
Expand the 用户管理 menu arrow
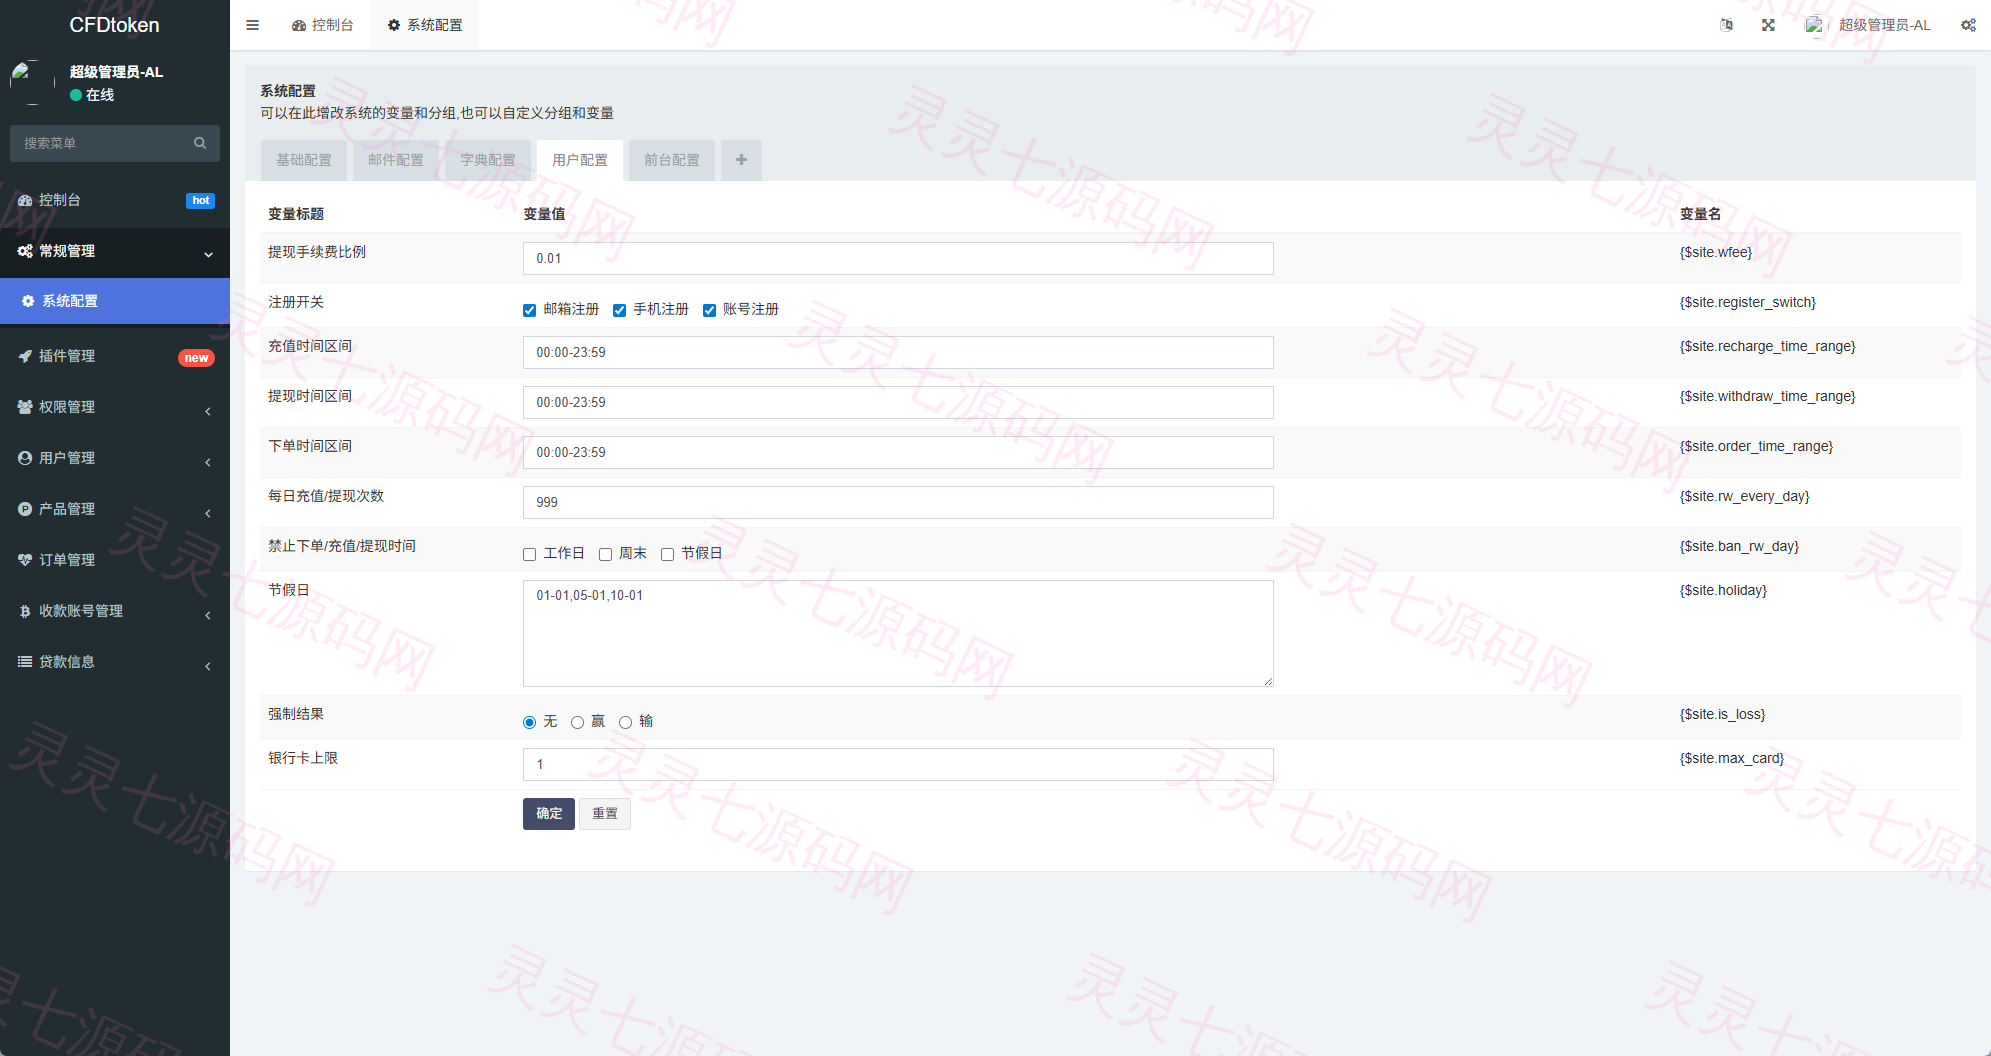[x=208, y=462]
